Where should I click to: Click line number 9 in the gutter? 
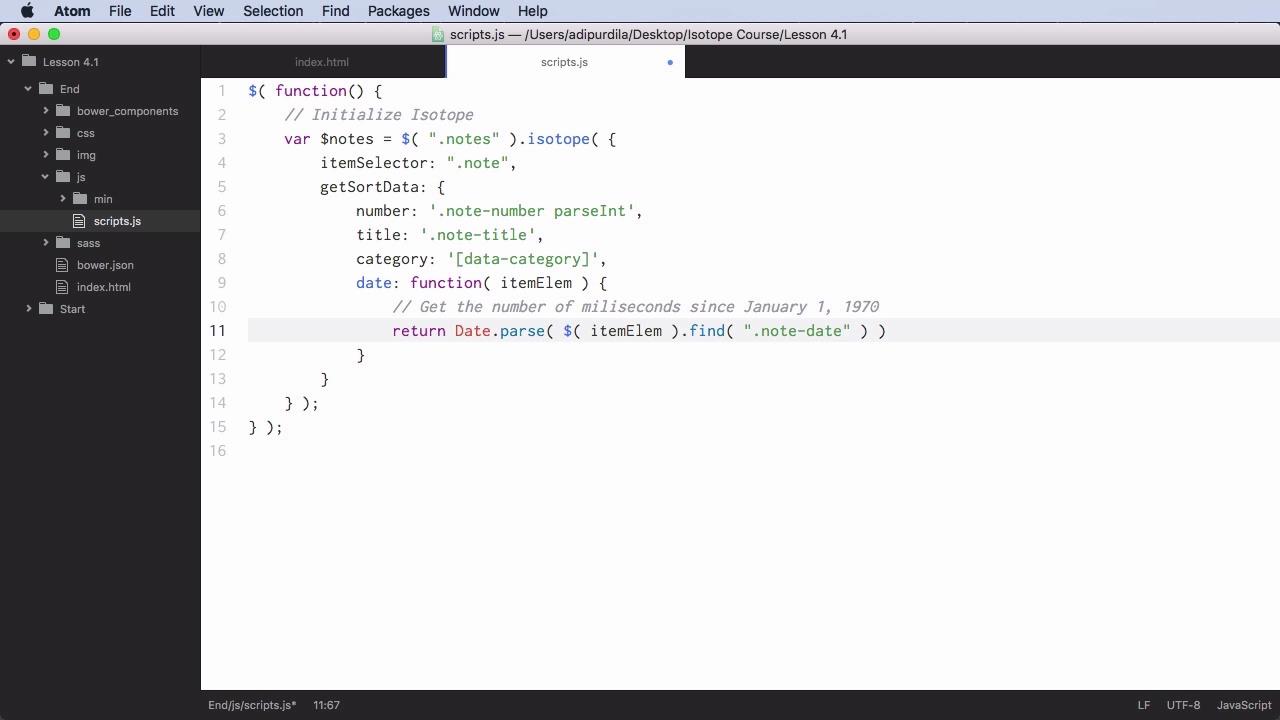pyautogui.click(x=222, y=283)
